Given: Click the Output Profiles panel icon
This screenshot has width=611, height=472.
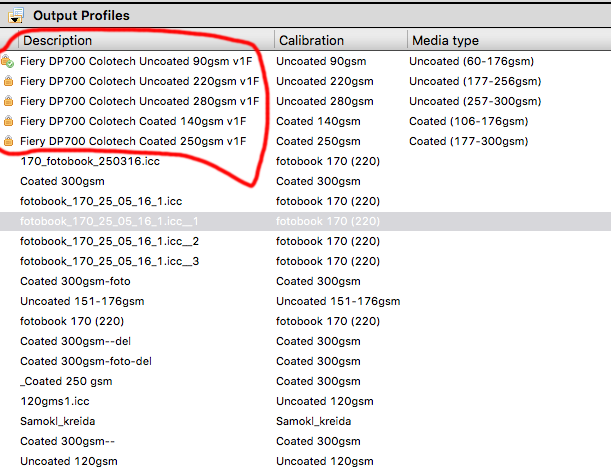Looking at the screenshot, I should (x=16, y=16).
